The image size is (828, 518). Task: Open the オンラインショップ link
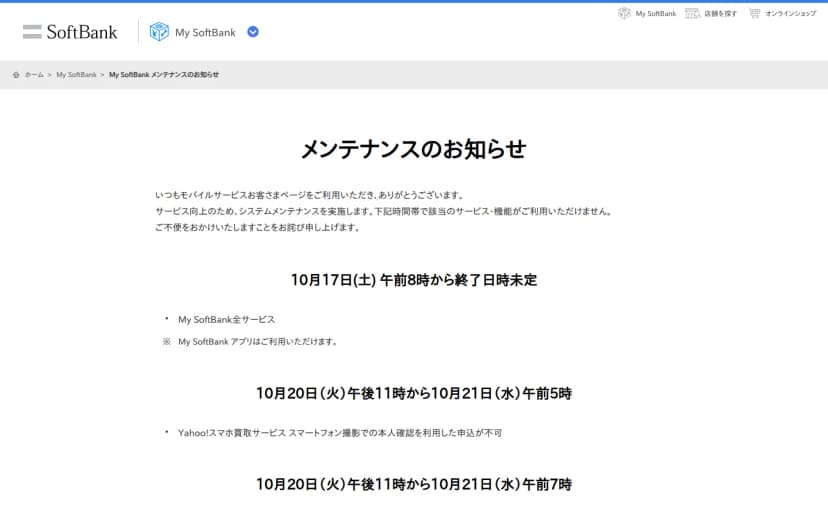coord(791,14)
